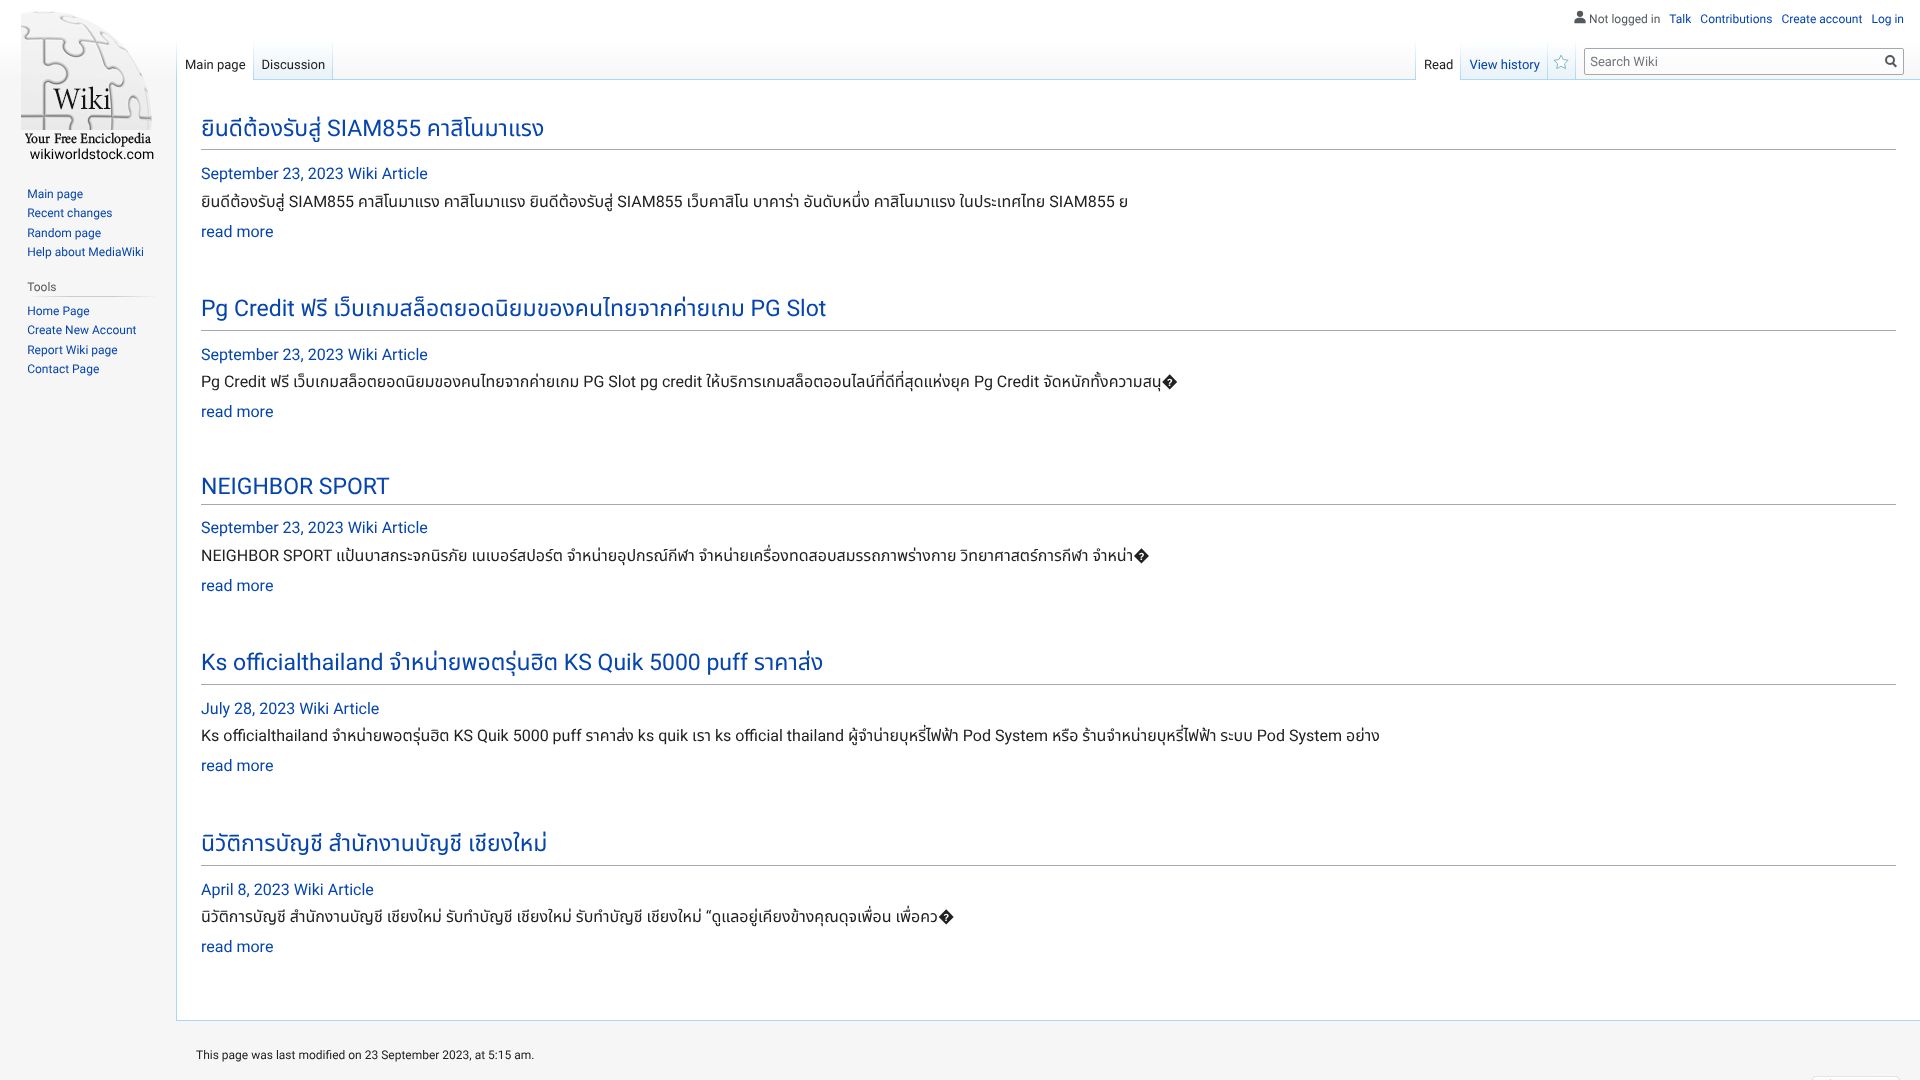Image resolution: width=1920 pixels, height=1080 pixels.
Task: Open Recent changes in sidebar
Action: tap(69, 213)
